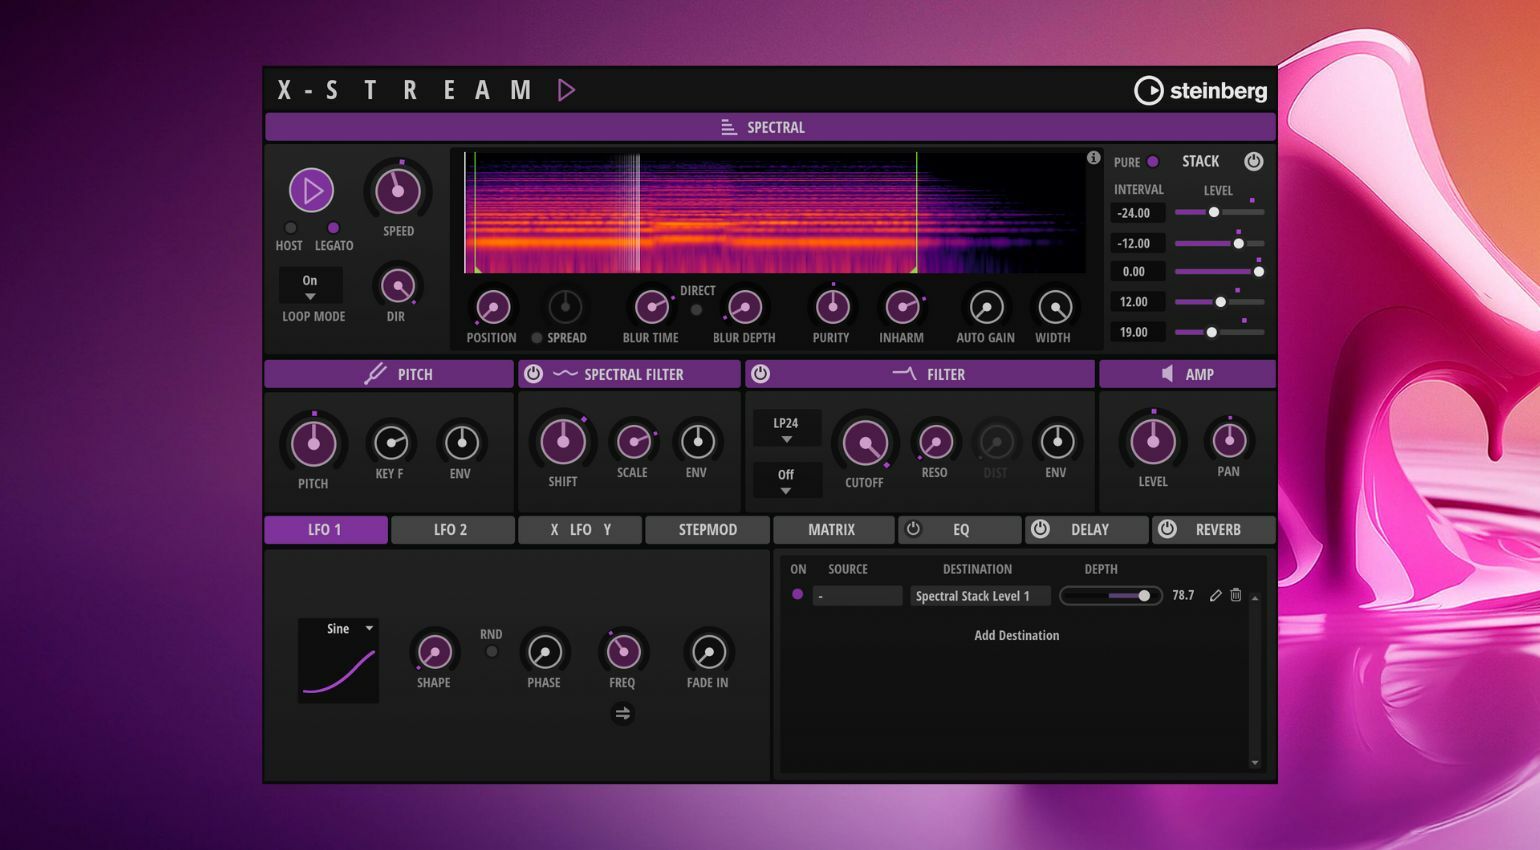This screenshot has height=850, width=1540.
Task: Turn on the Delay power button
Action: (1040, 529)
